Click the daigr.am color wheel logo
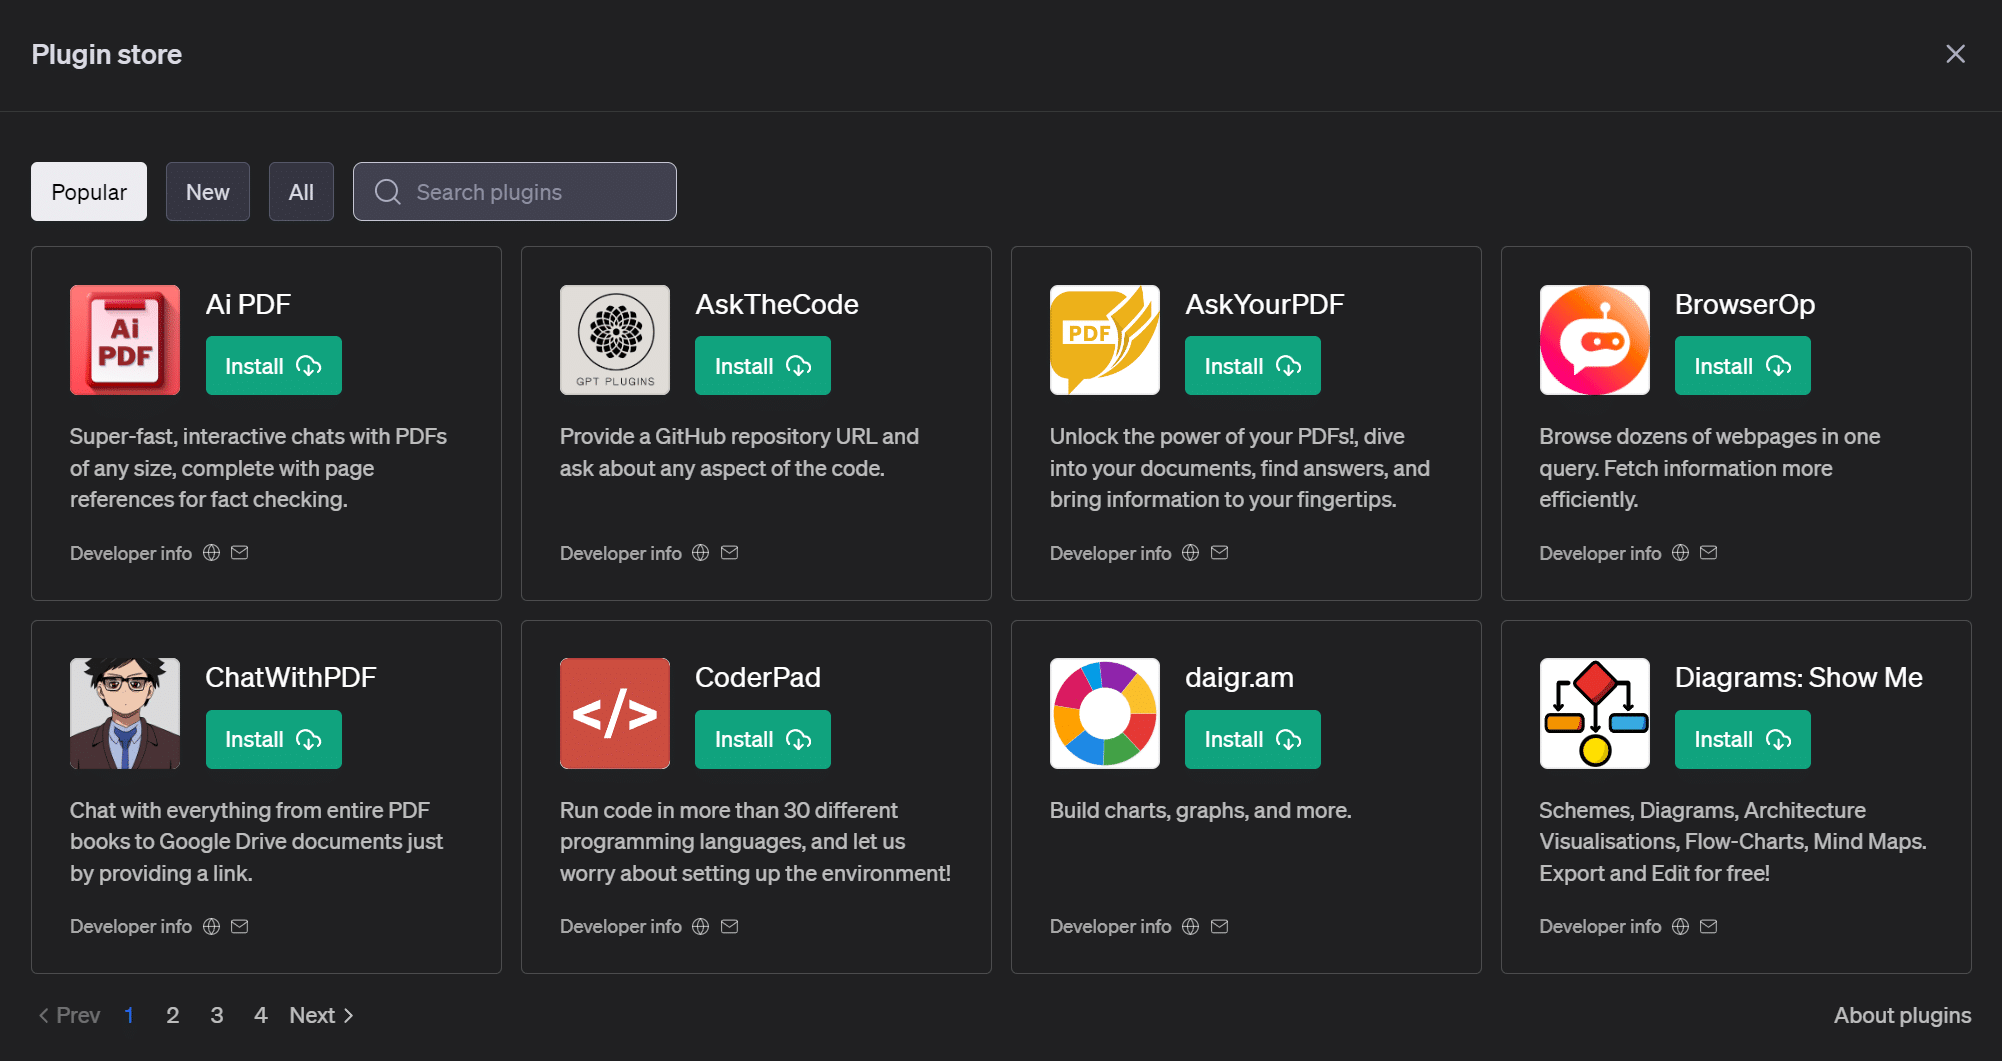The image size is (2002, 1061). point(1104,713)
